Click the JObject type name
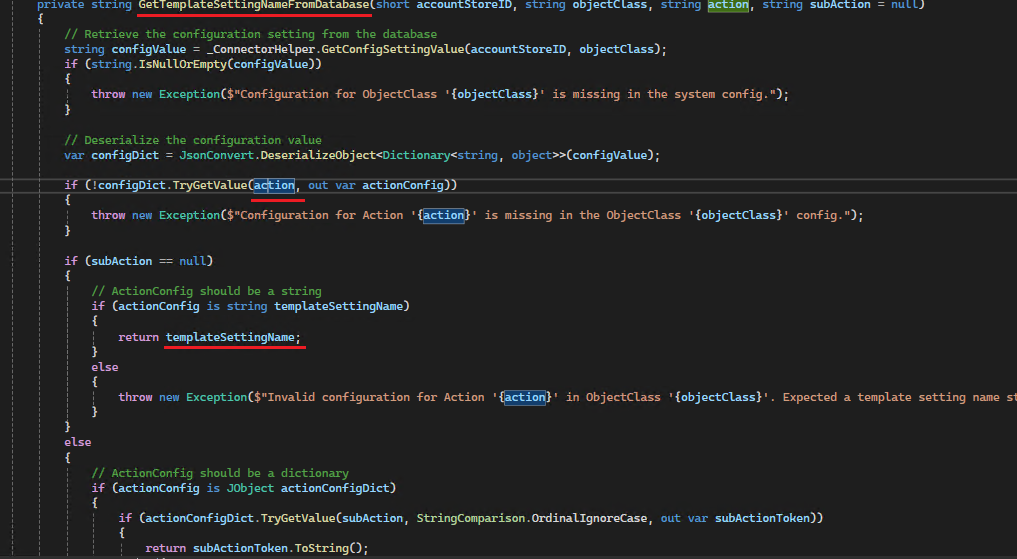The width and height of the screenshot is (1017, 559). coord(250,488)
